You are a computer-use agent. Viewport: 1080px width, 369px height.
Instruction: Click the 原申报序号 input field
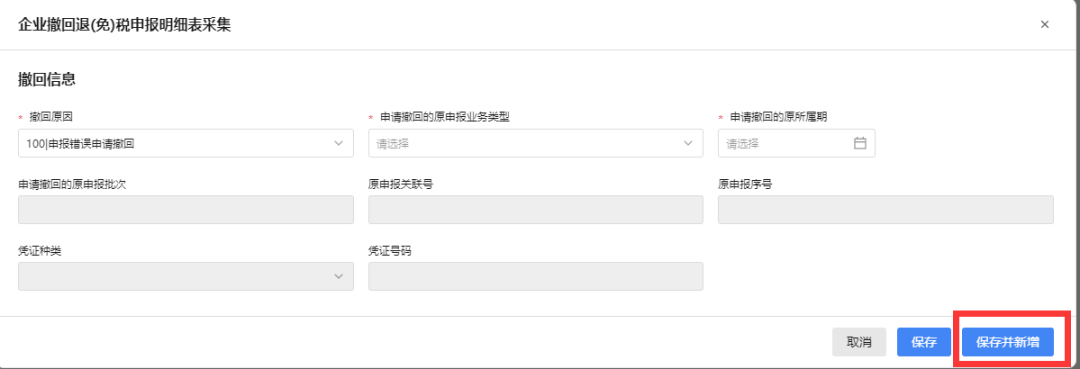click(886, 209)
